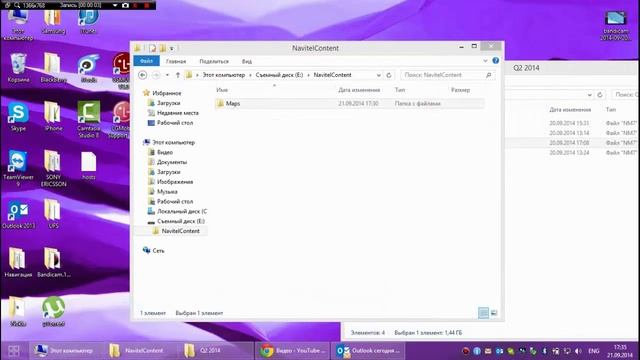The width and height of the screenshot is (640, 360).
Task: Sort by the Размер column header
Action: (460, 90)
